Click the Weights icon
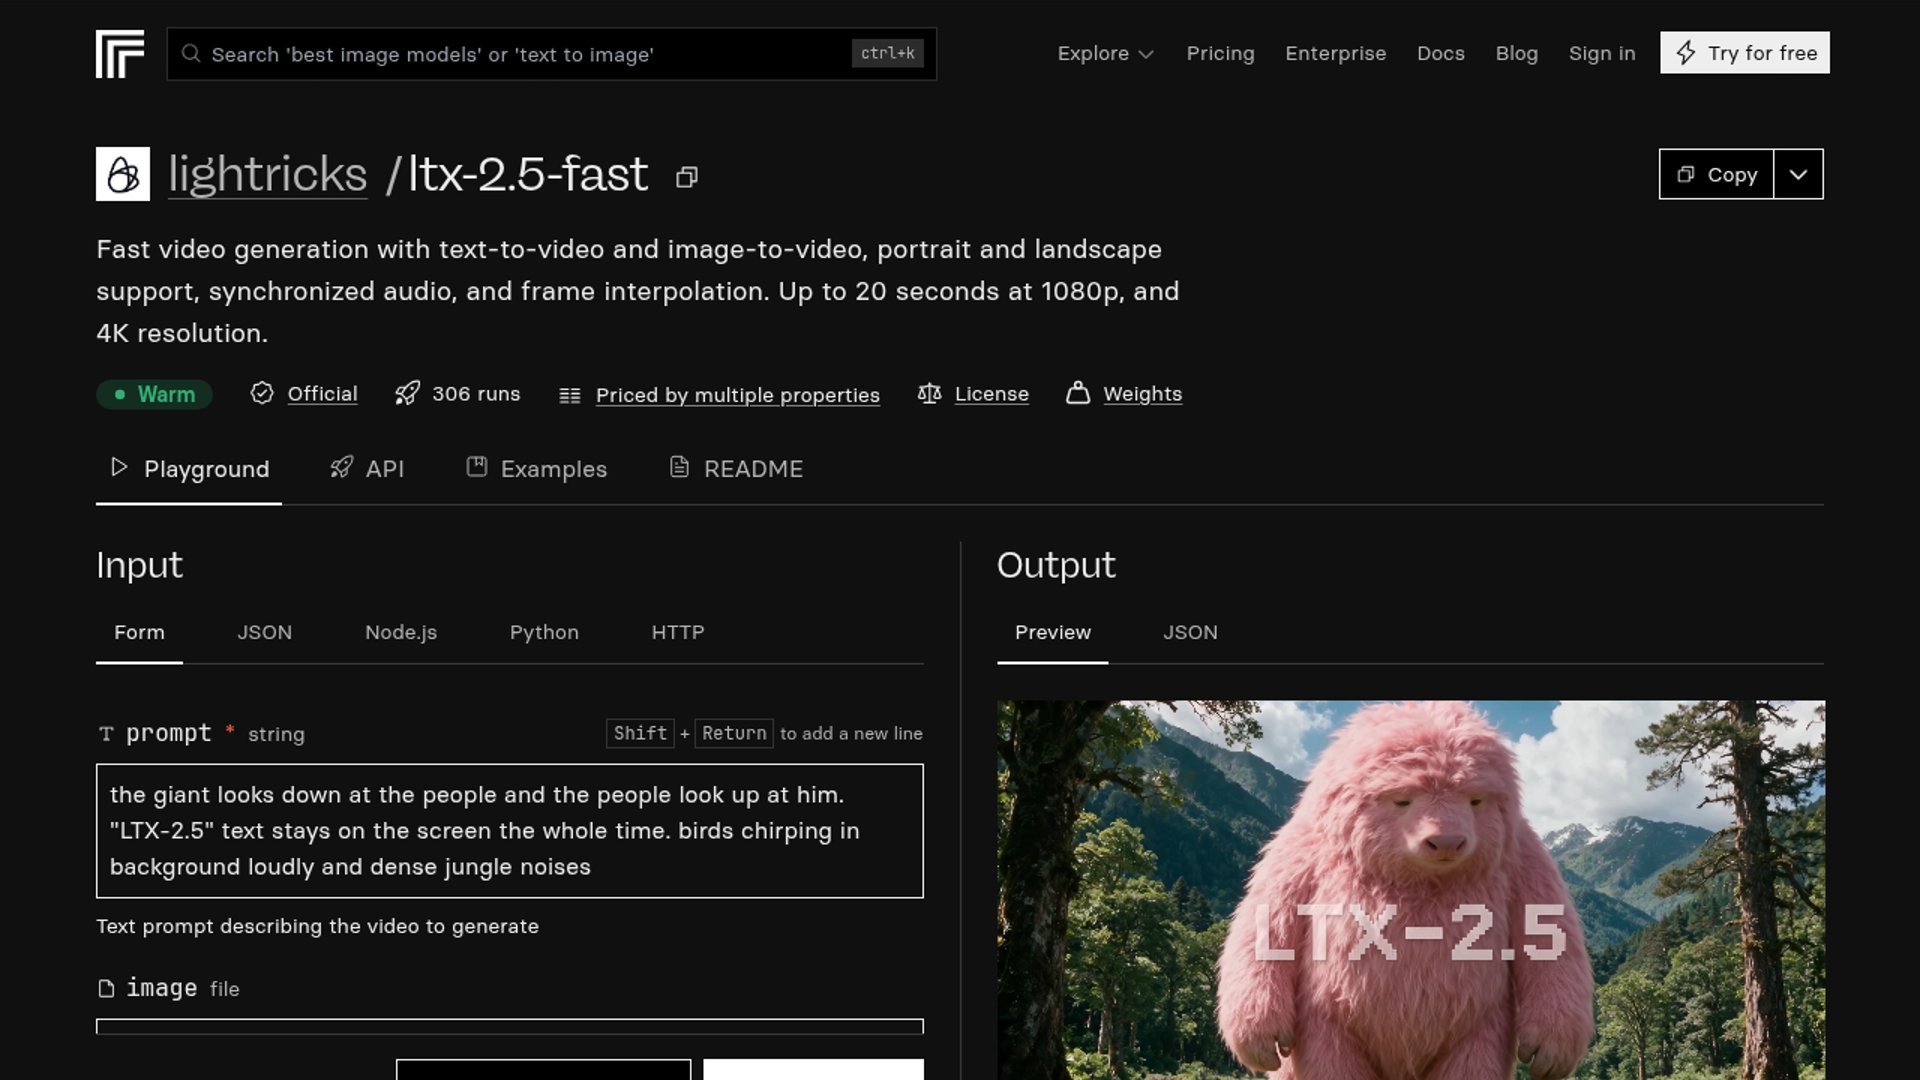 (1078, 393)
